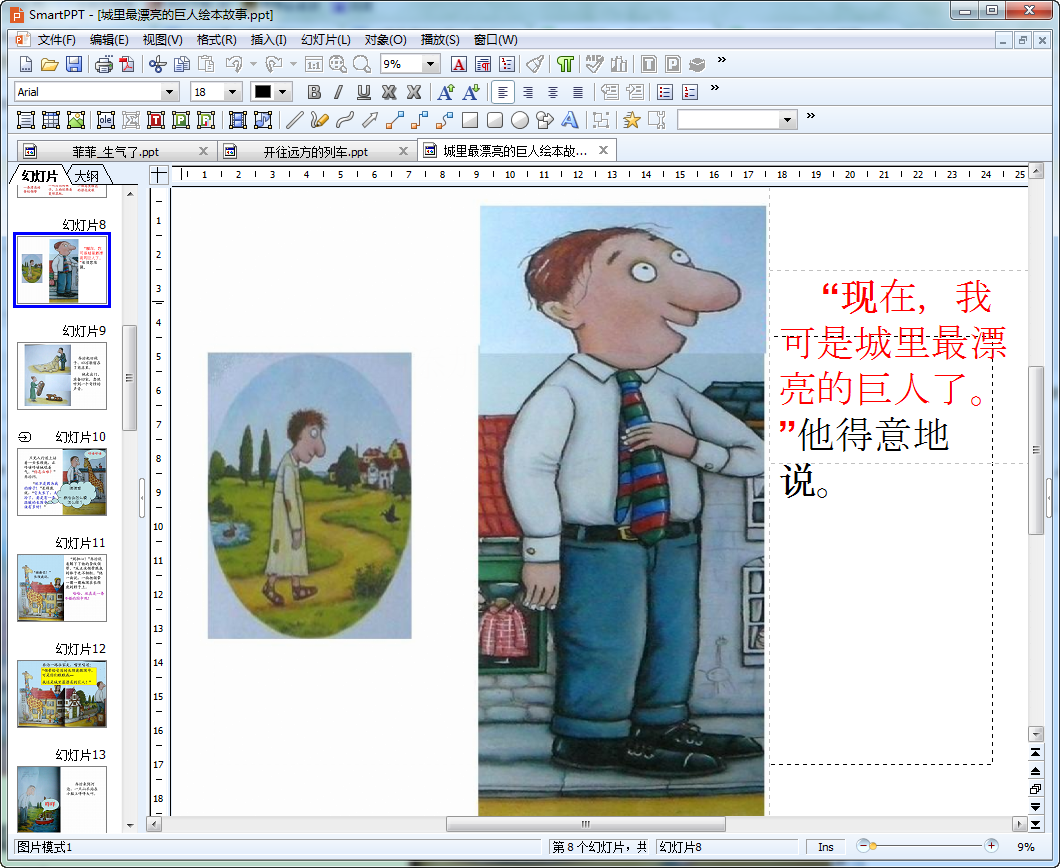Expand first toolbar overflow chevron
1060x868 pixels.
click(721, 59)
